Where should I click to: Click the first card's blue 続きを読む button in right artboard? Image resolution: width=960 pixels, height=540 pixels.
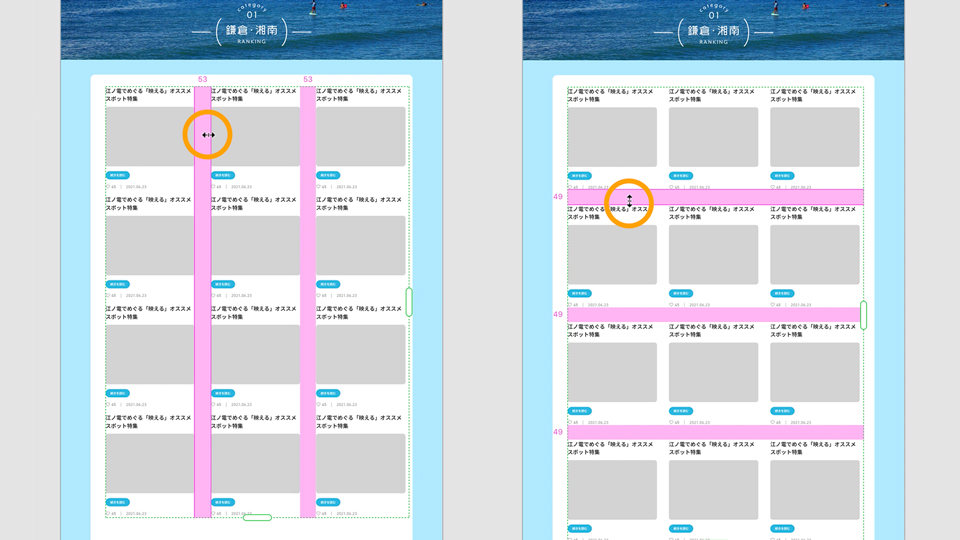point(580,176)
